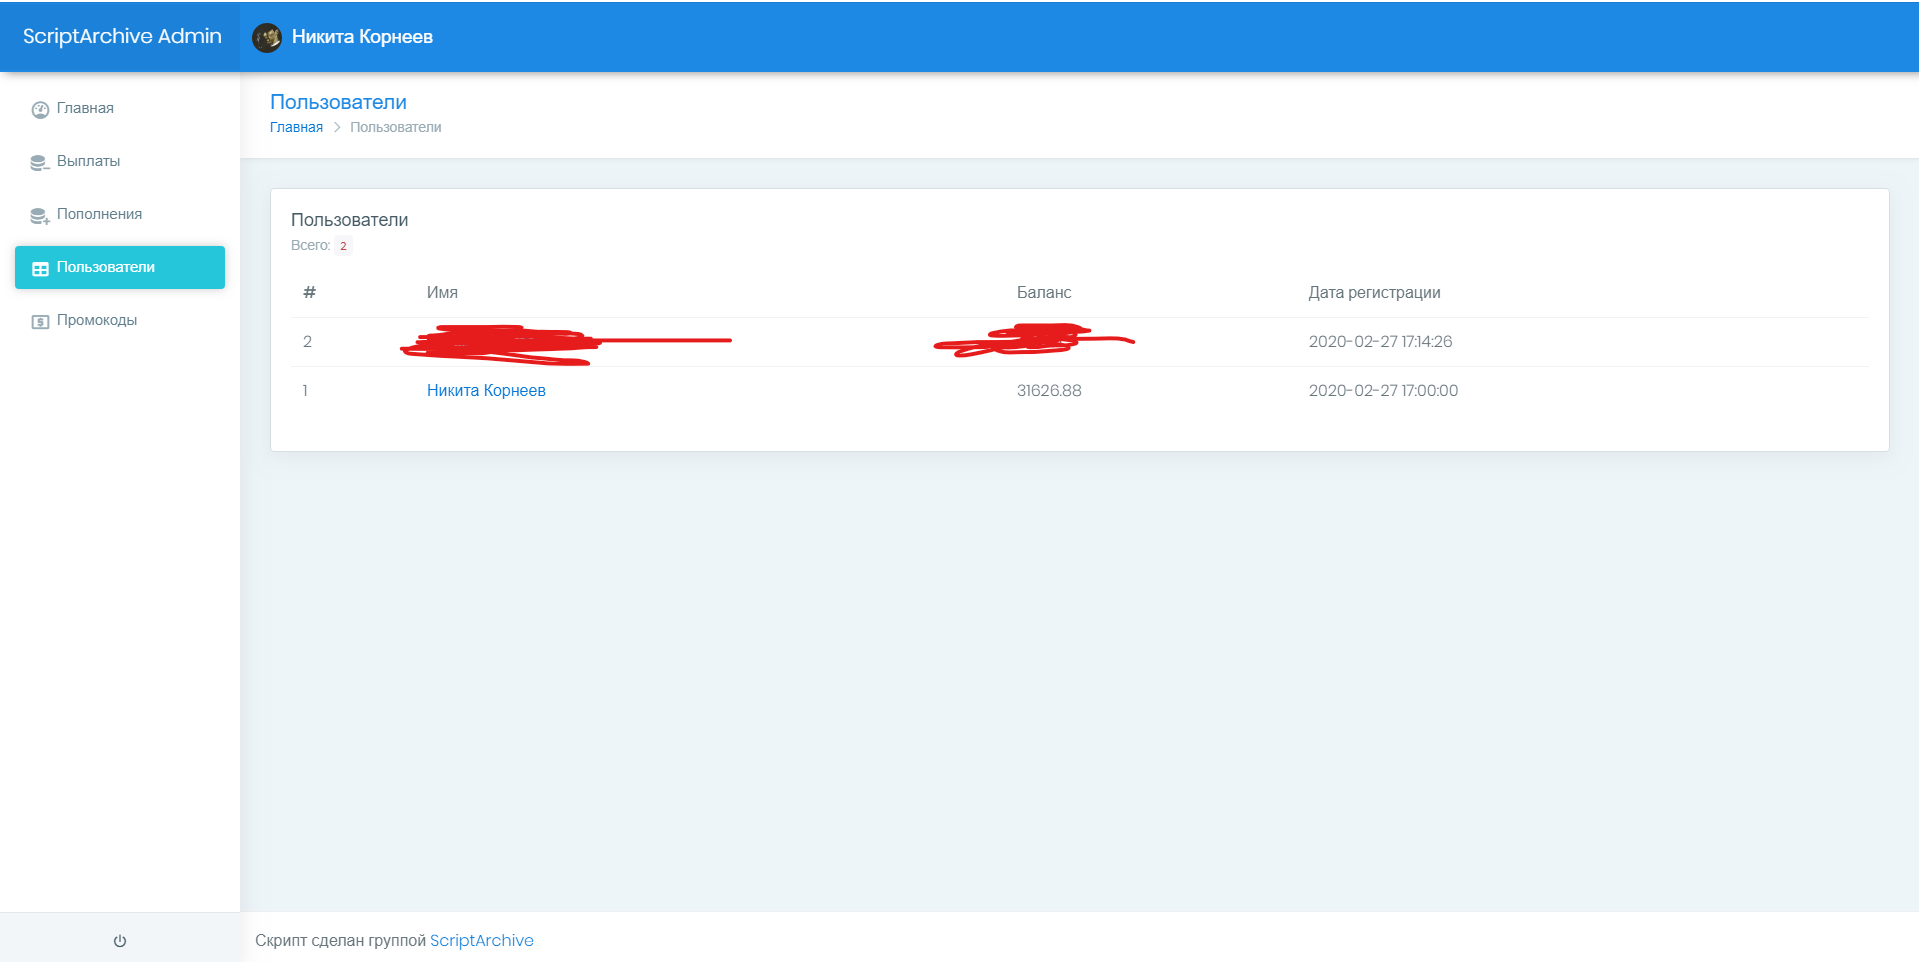Click the 31626.88 balance cell
1919x962 pixels.
coord(1049,391)
